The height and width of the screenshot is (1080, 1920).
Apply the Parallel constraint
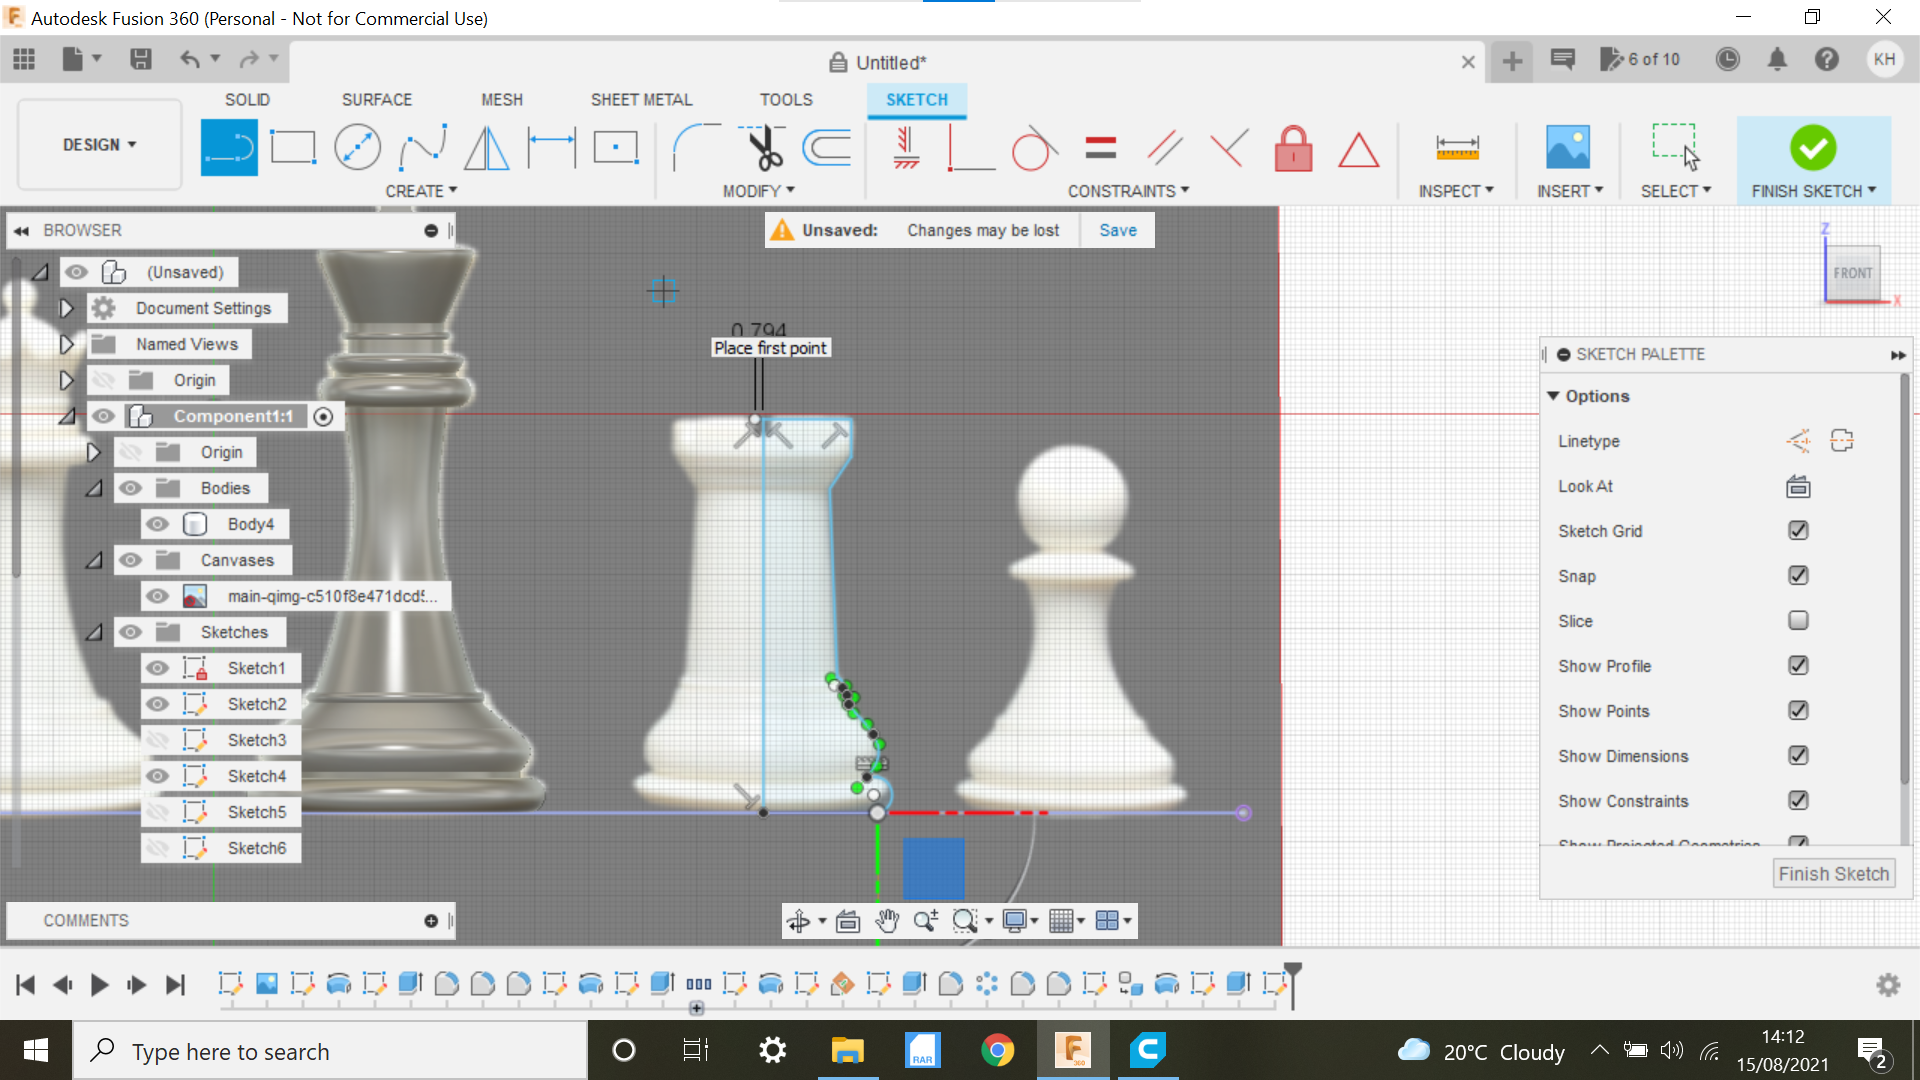tap(1164, 148)
